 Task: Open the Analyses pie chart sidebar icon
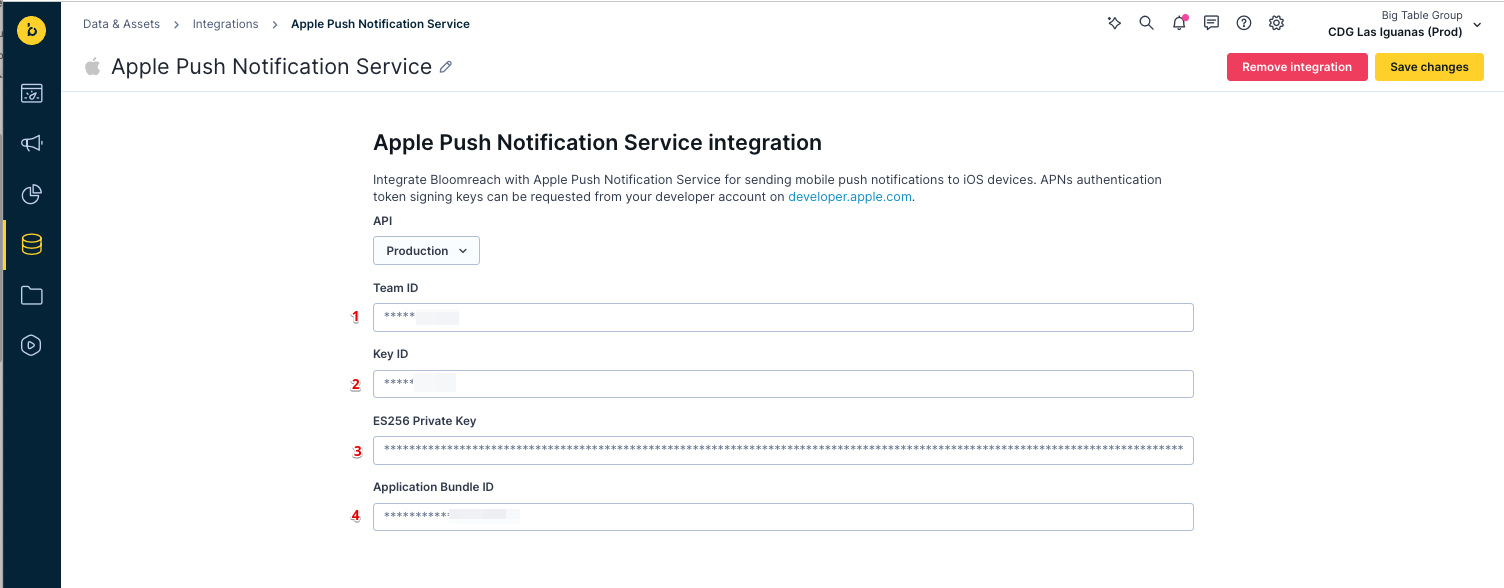[31, 194]
